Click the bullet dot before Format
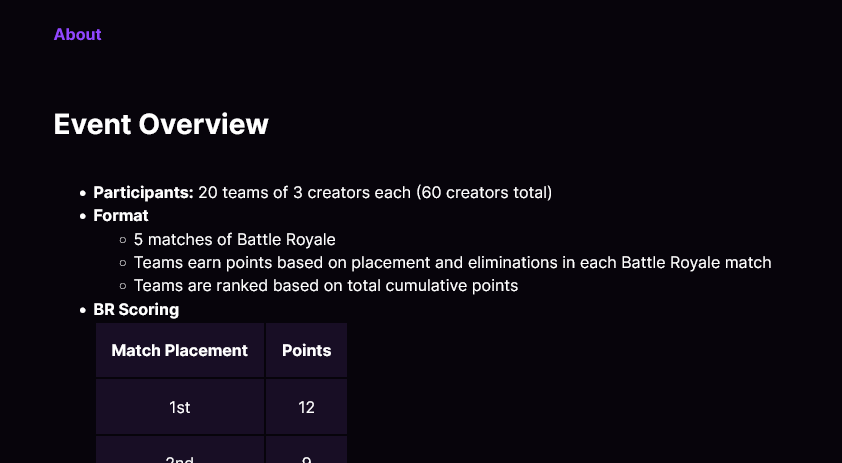The image size is (842, 463). (82, 216)
